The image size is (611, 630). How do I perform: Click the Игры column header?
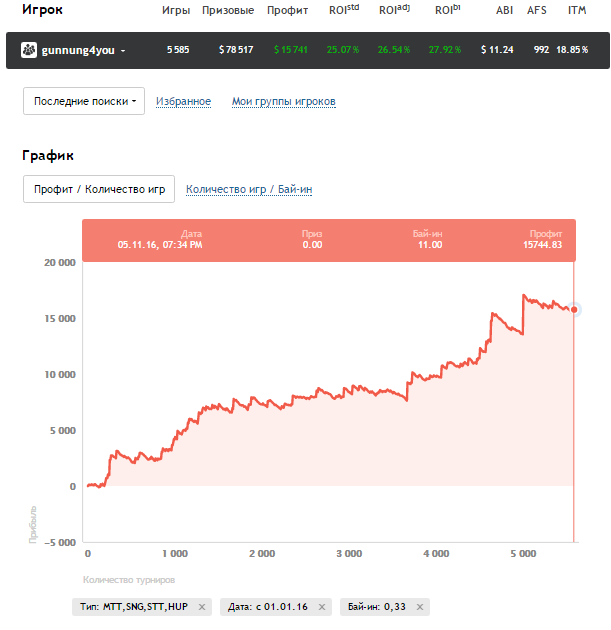pos(176,11)
